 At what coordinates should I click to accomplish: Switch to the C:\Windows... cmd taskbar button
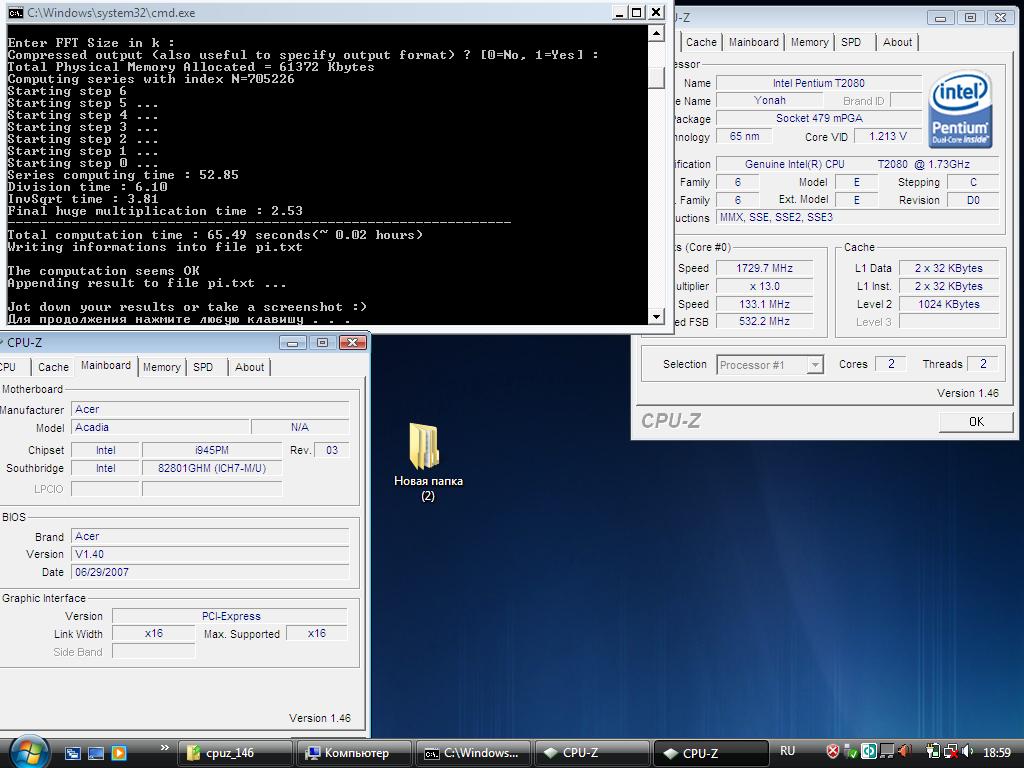473,753
